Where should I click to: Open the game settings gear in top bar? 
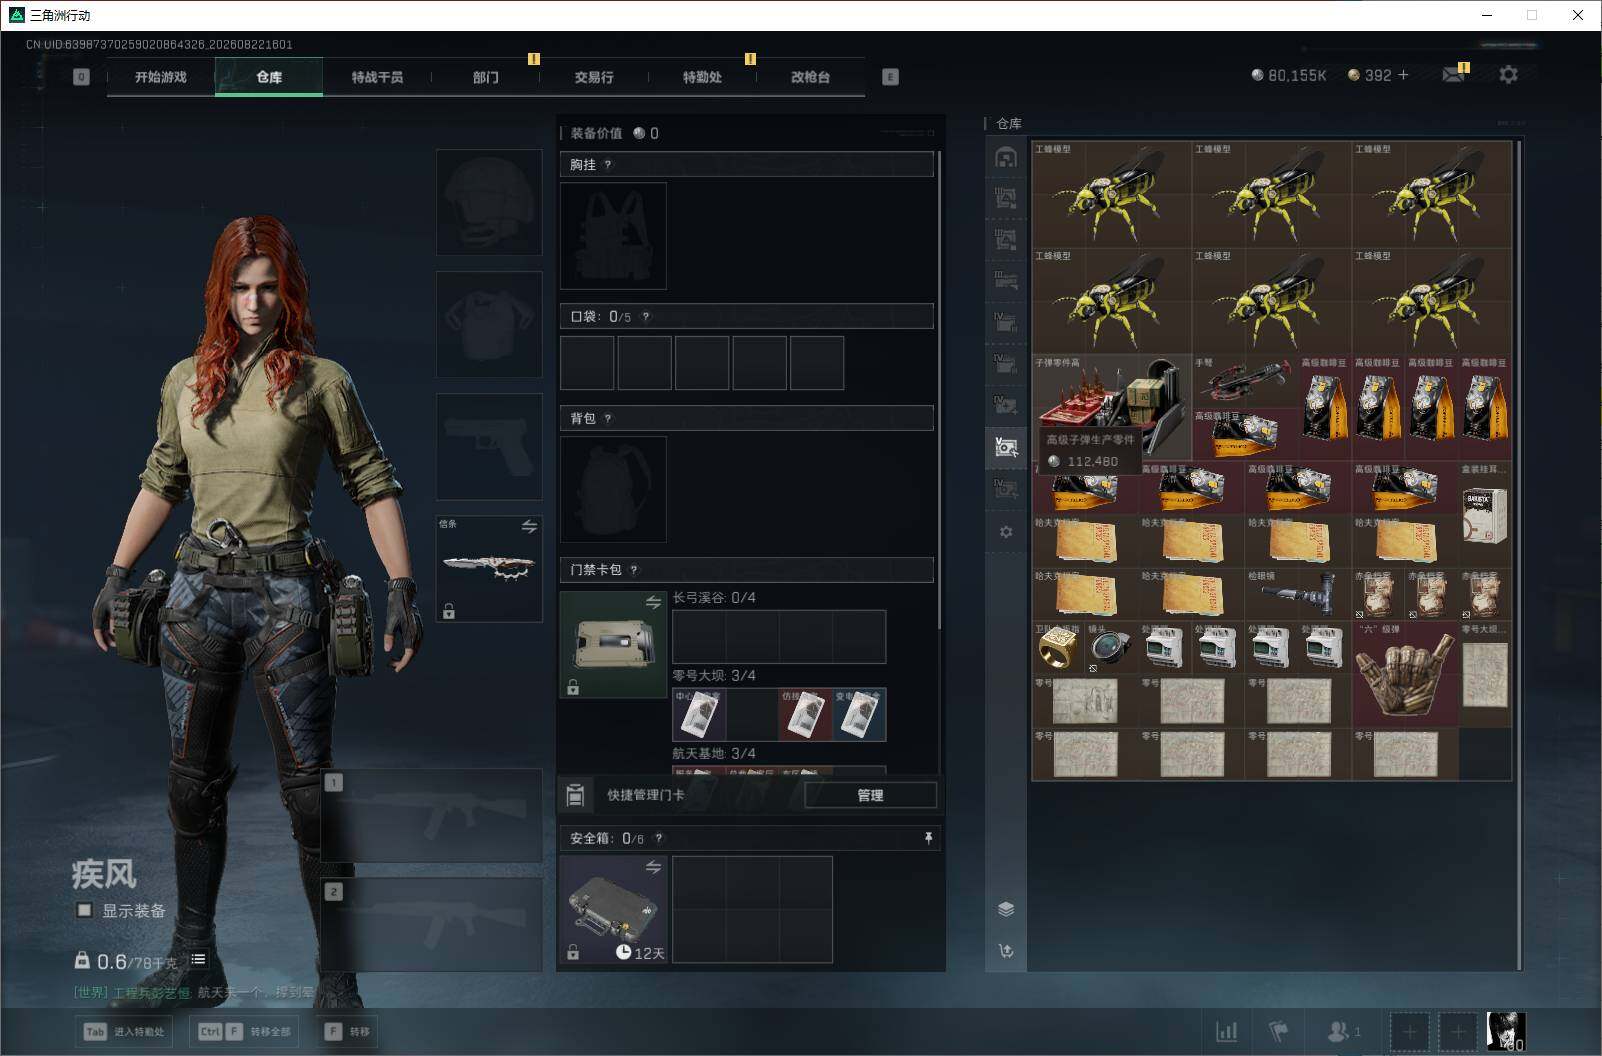point(1508,75)
